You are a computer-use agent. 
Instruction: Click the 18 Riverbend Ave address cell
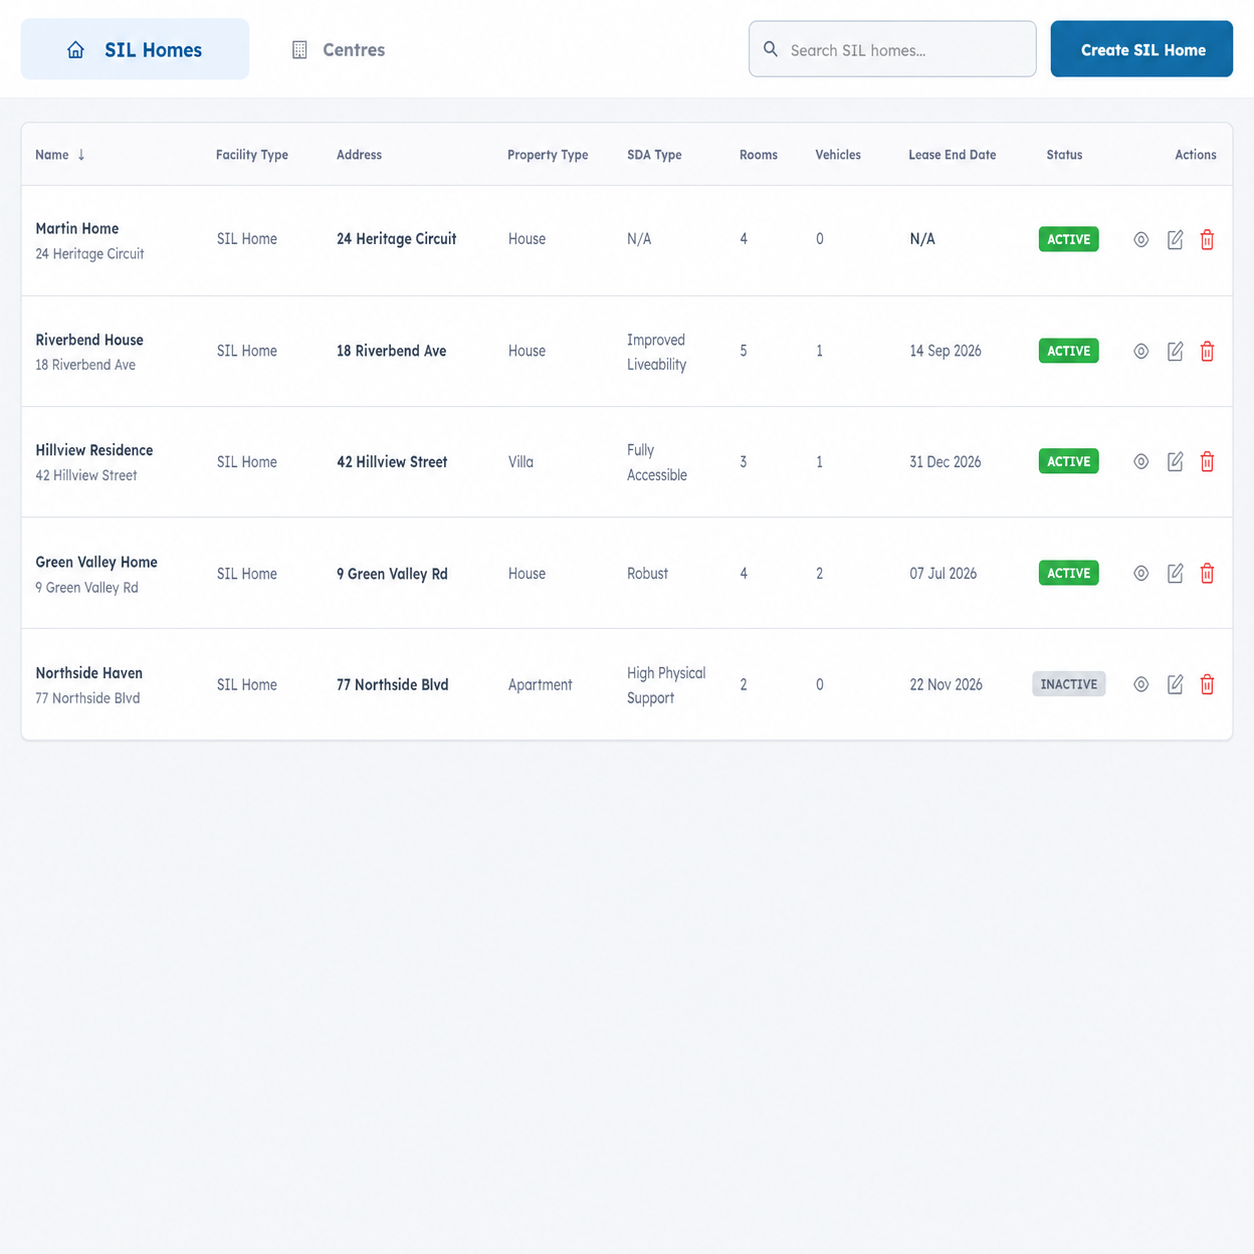point(391,351)
